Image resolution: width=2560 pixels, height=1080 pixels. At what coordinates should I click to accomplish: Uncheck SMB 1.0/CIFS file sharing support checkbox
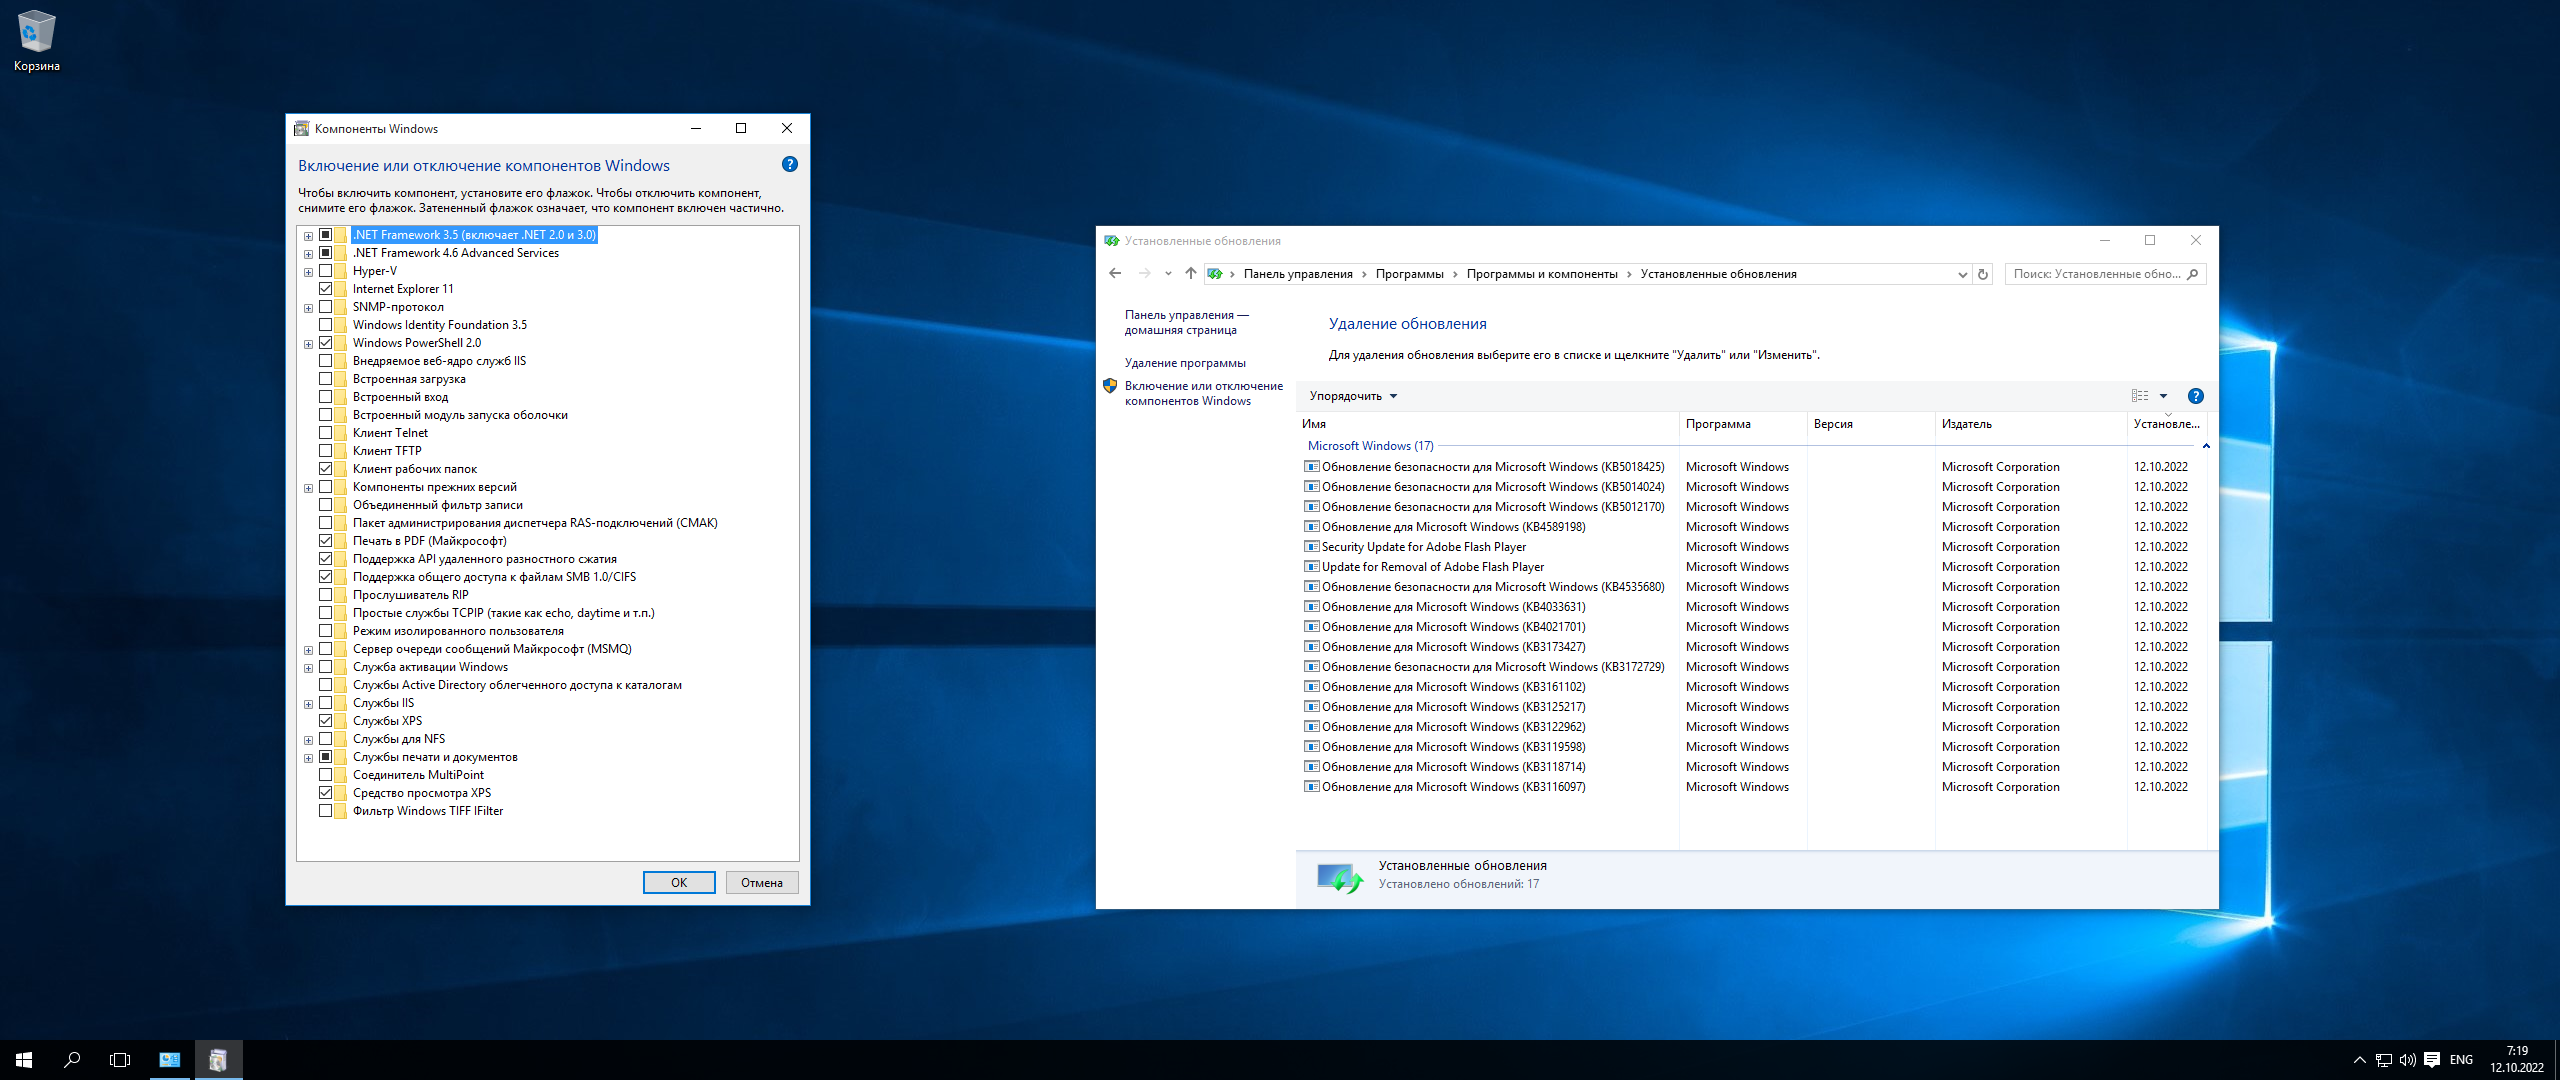click(326, 577)
